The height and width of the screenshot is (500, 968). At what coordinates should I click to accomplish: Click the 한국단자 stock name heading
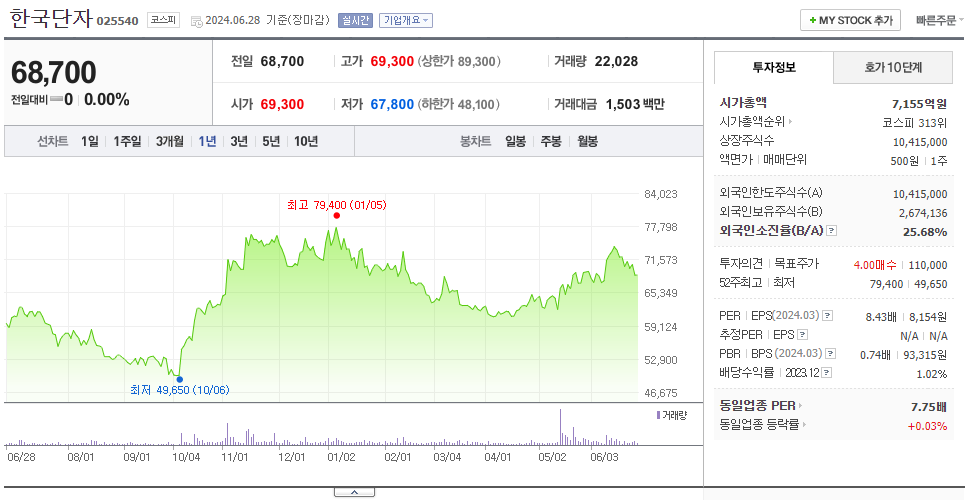51,19
